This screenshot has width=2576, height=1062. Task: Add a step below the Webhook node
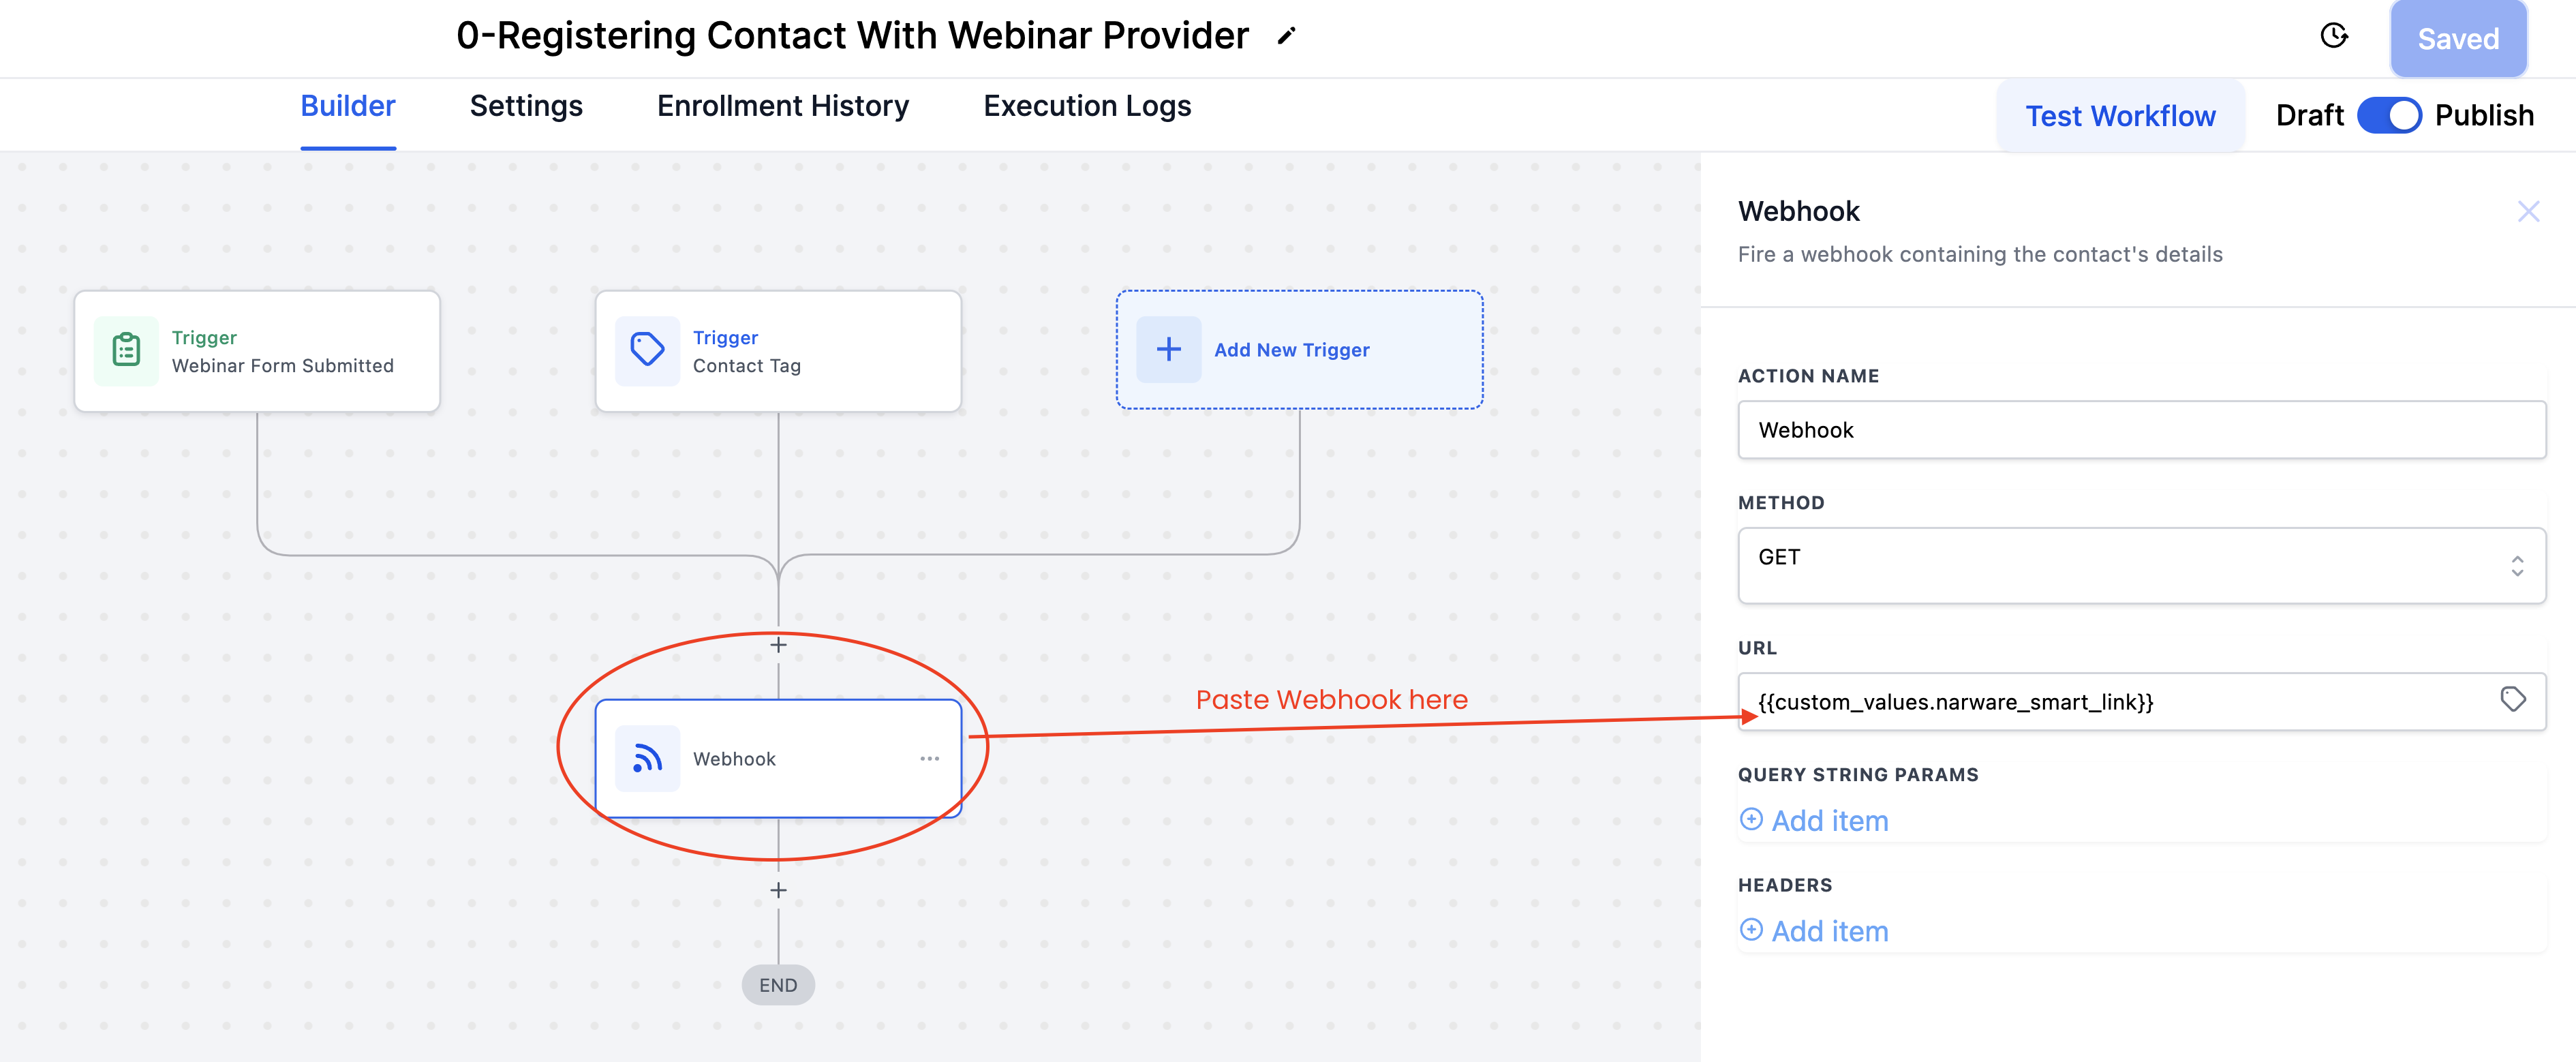778,890
